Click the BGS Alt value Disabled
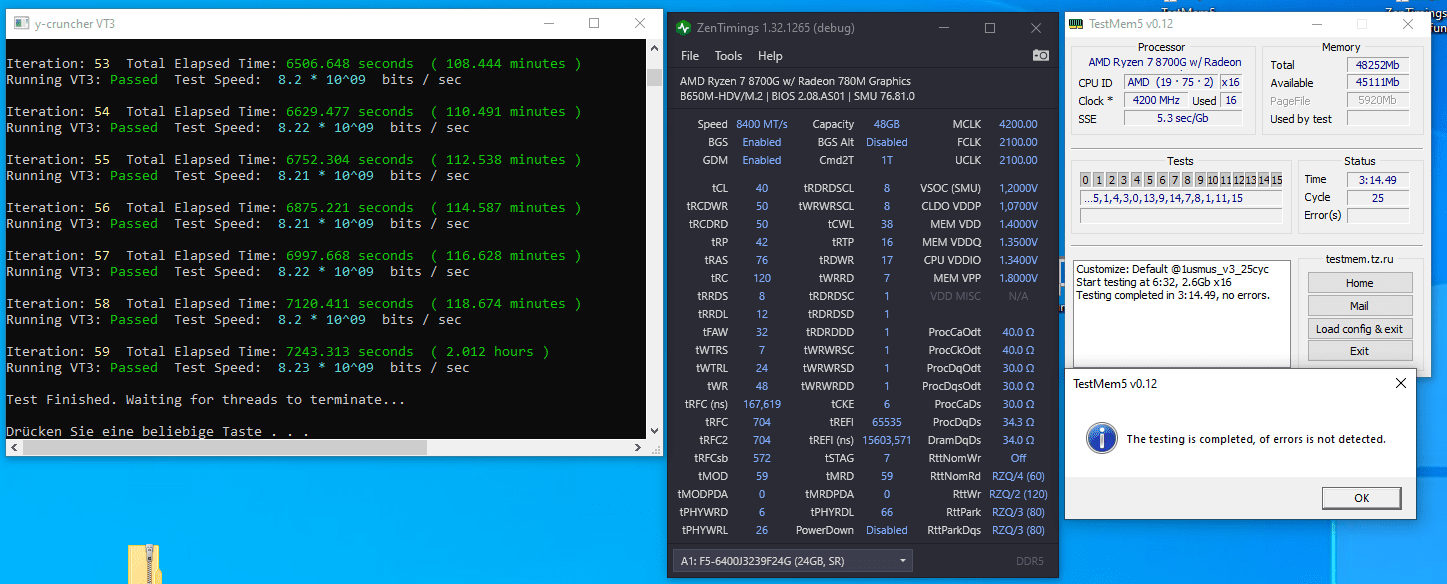The width and height of the screenshot is (1447, 584). 887,142
